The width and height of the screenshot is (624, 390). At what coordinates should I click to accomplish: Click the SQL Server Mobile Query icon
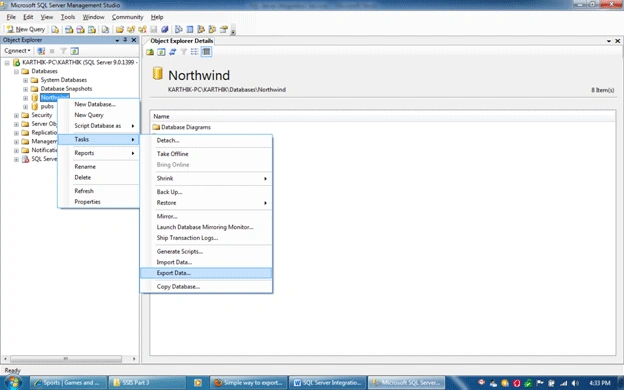tap(105, 29)
